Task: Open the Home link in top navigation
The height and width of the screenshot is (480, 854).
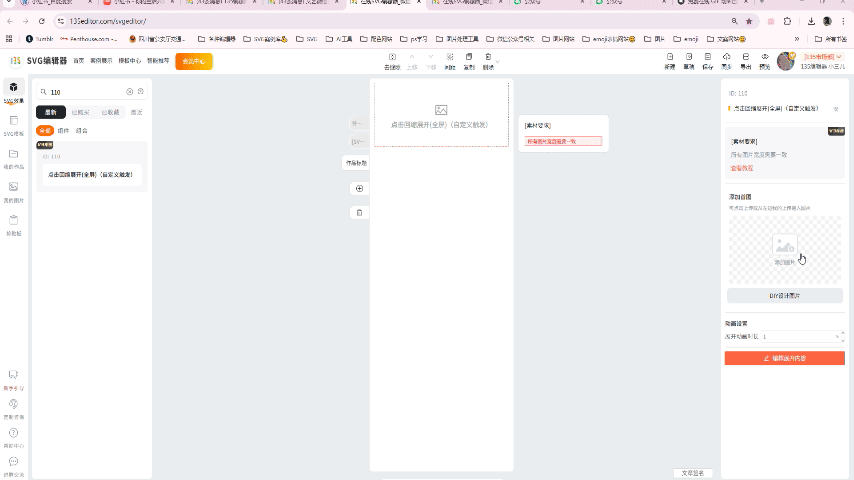Action: click(x=79, y=61)
